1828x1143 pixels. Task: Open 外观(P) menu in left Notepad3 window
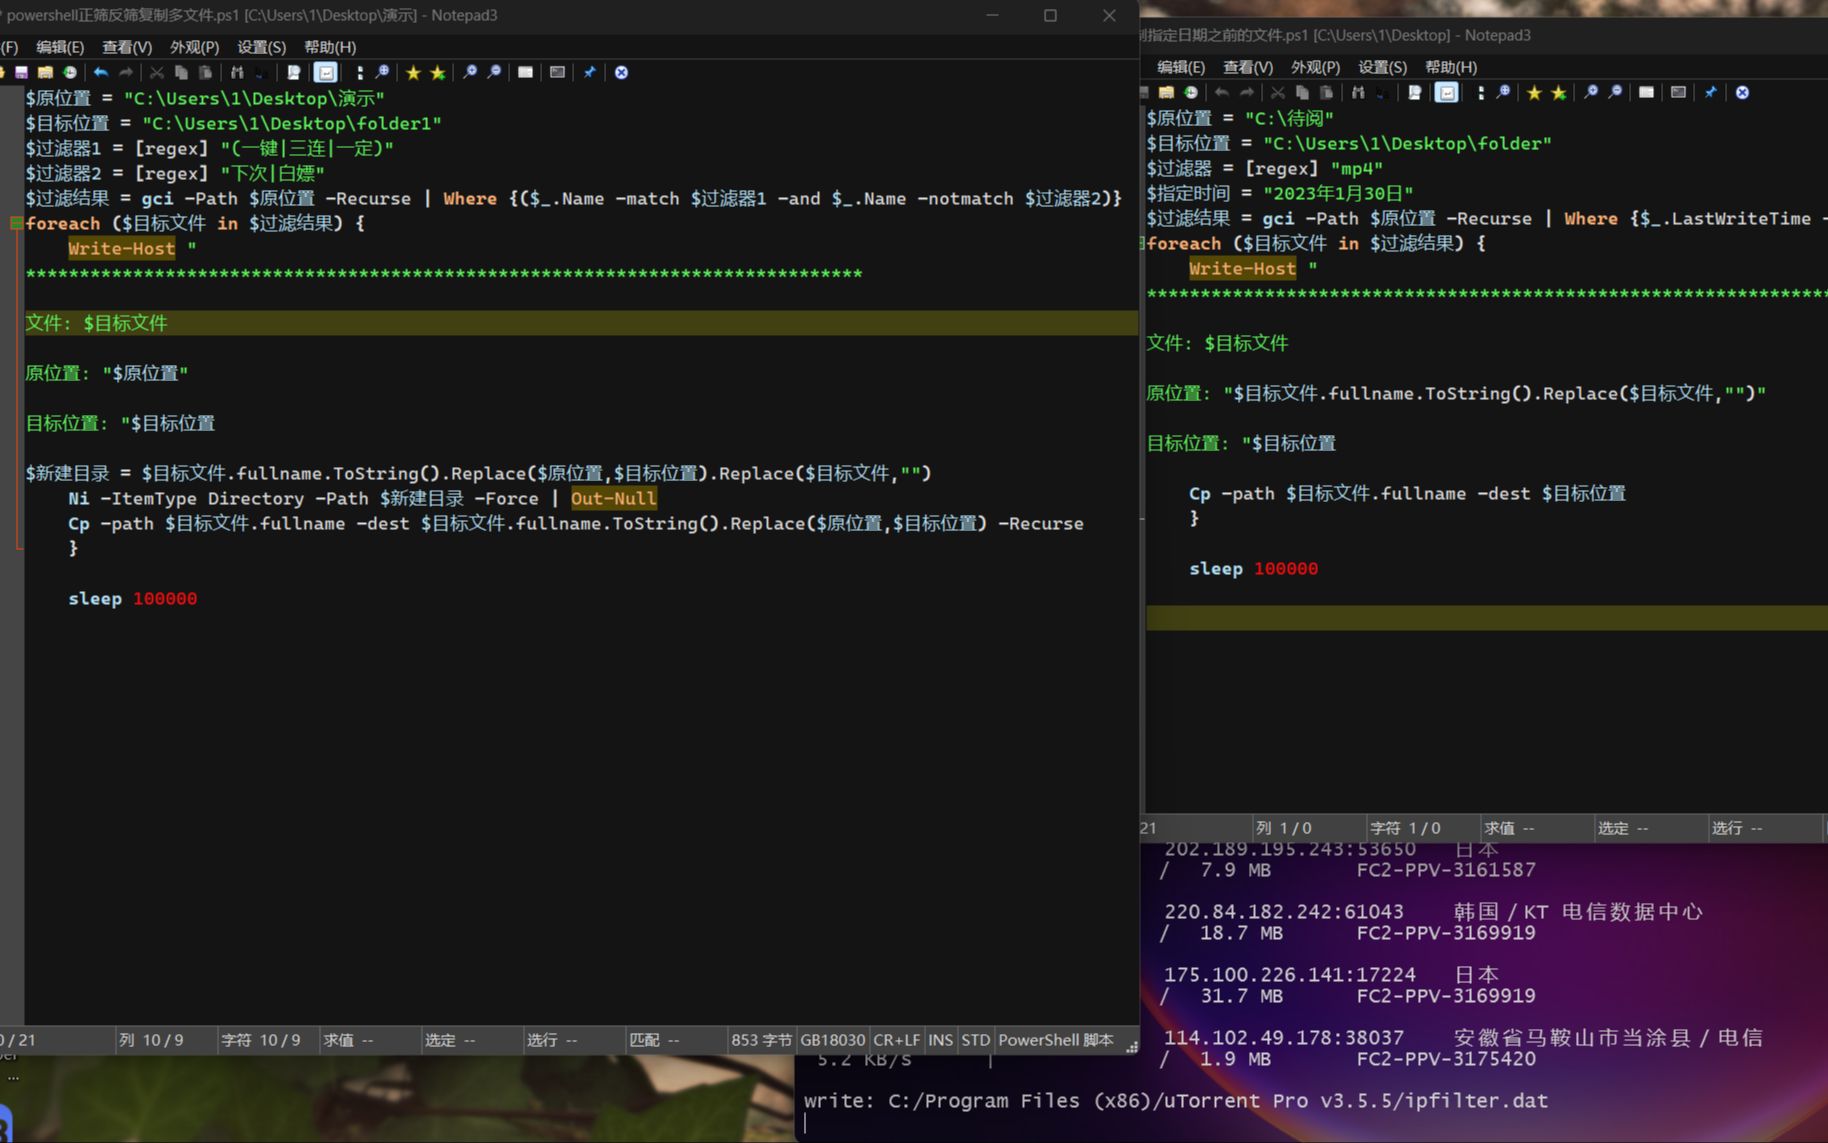tap(194, 47)
